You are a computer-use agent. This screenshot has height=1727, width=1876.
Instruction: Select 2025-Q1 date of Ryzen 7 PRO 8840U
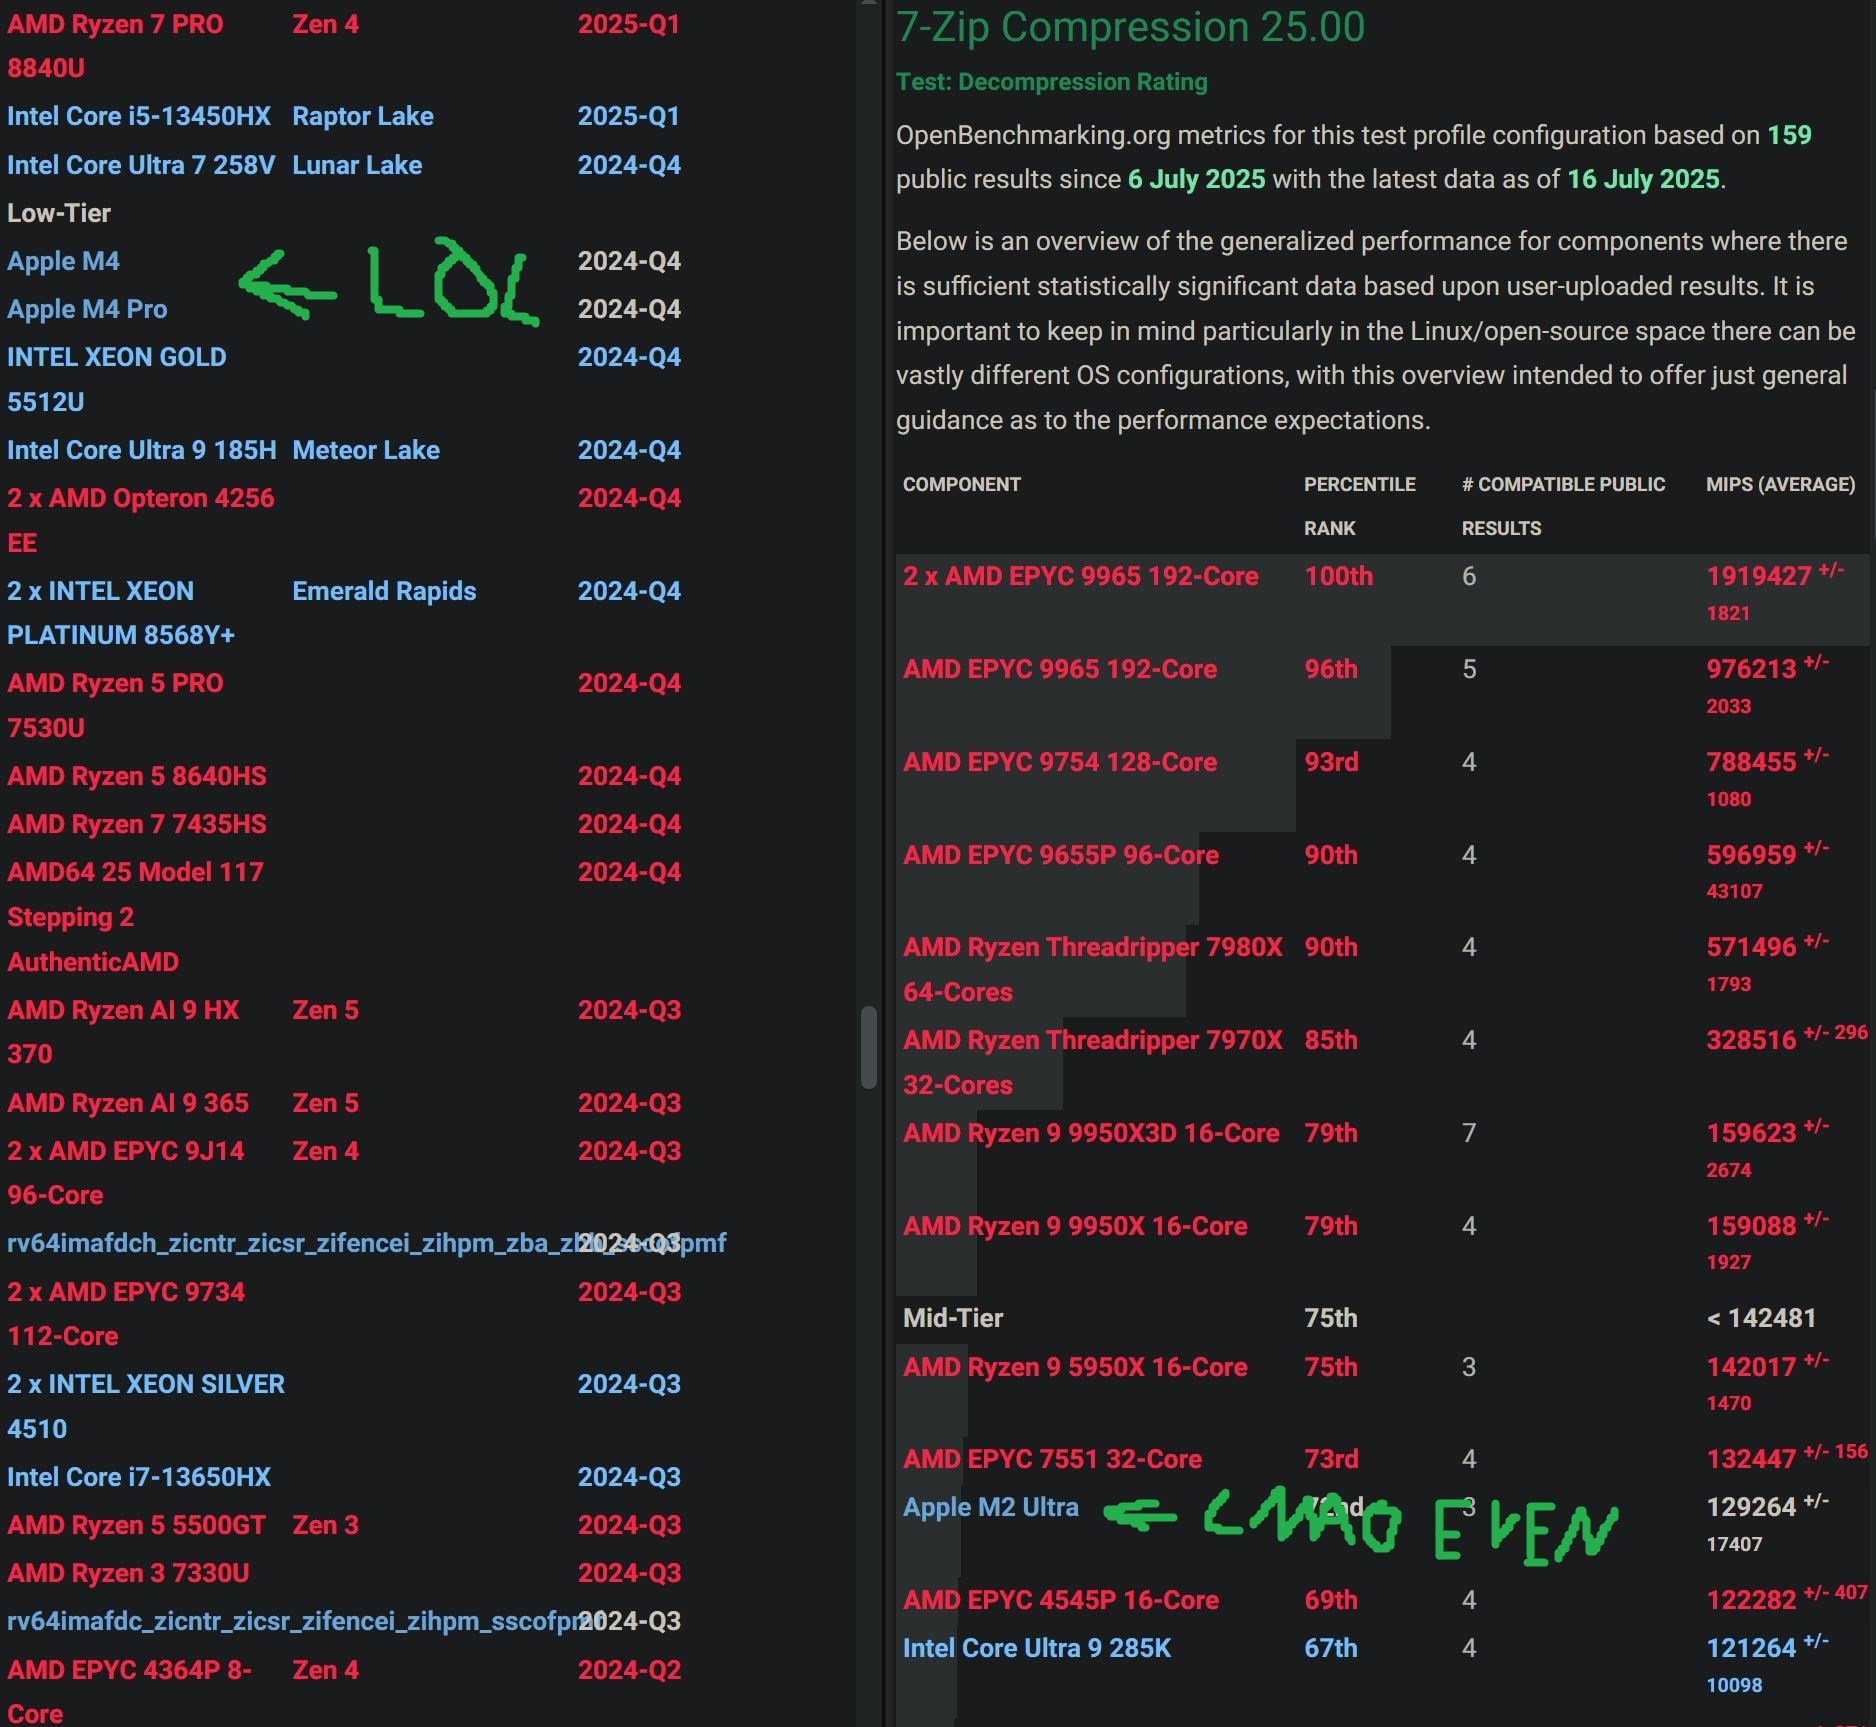[x=629, y=24]
